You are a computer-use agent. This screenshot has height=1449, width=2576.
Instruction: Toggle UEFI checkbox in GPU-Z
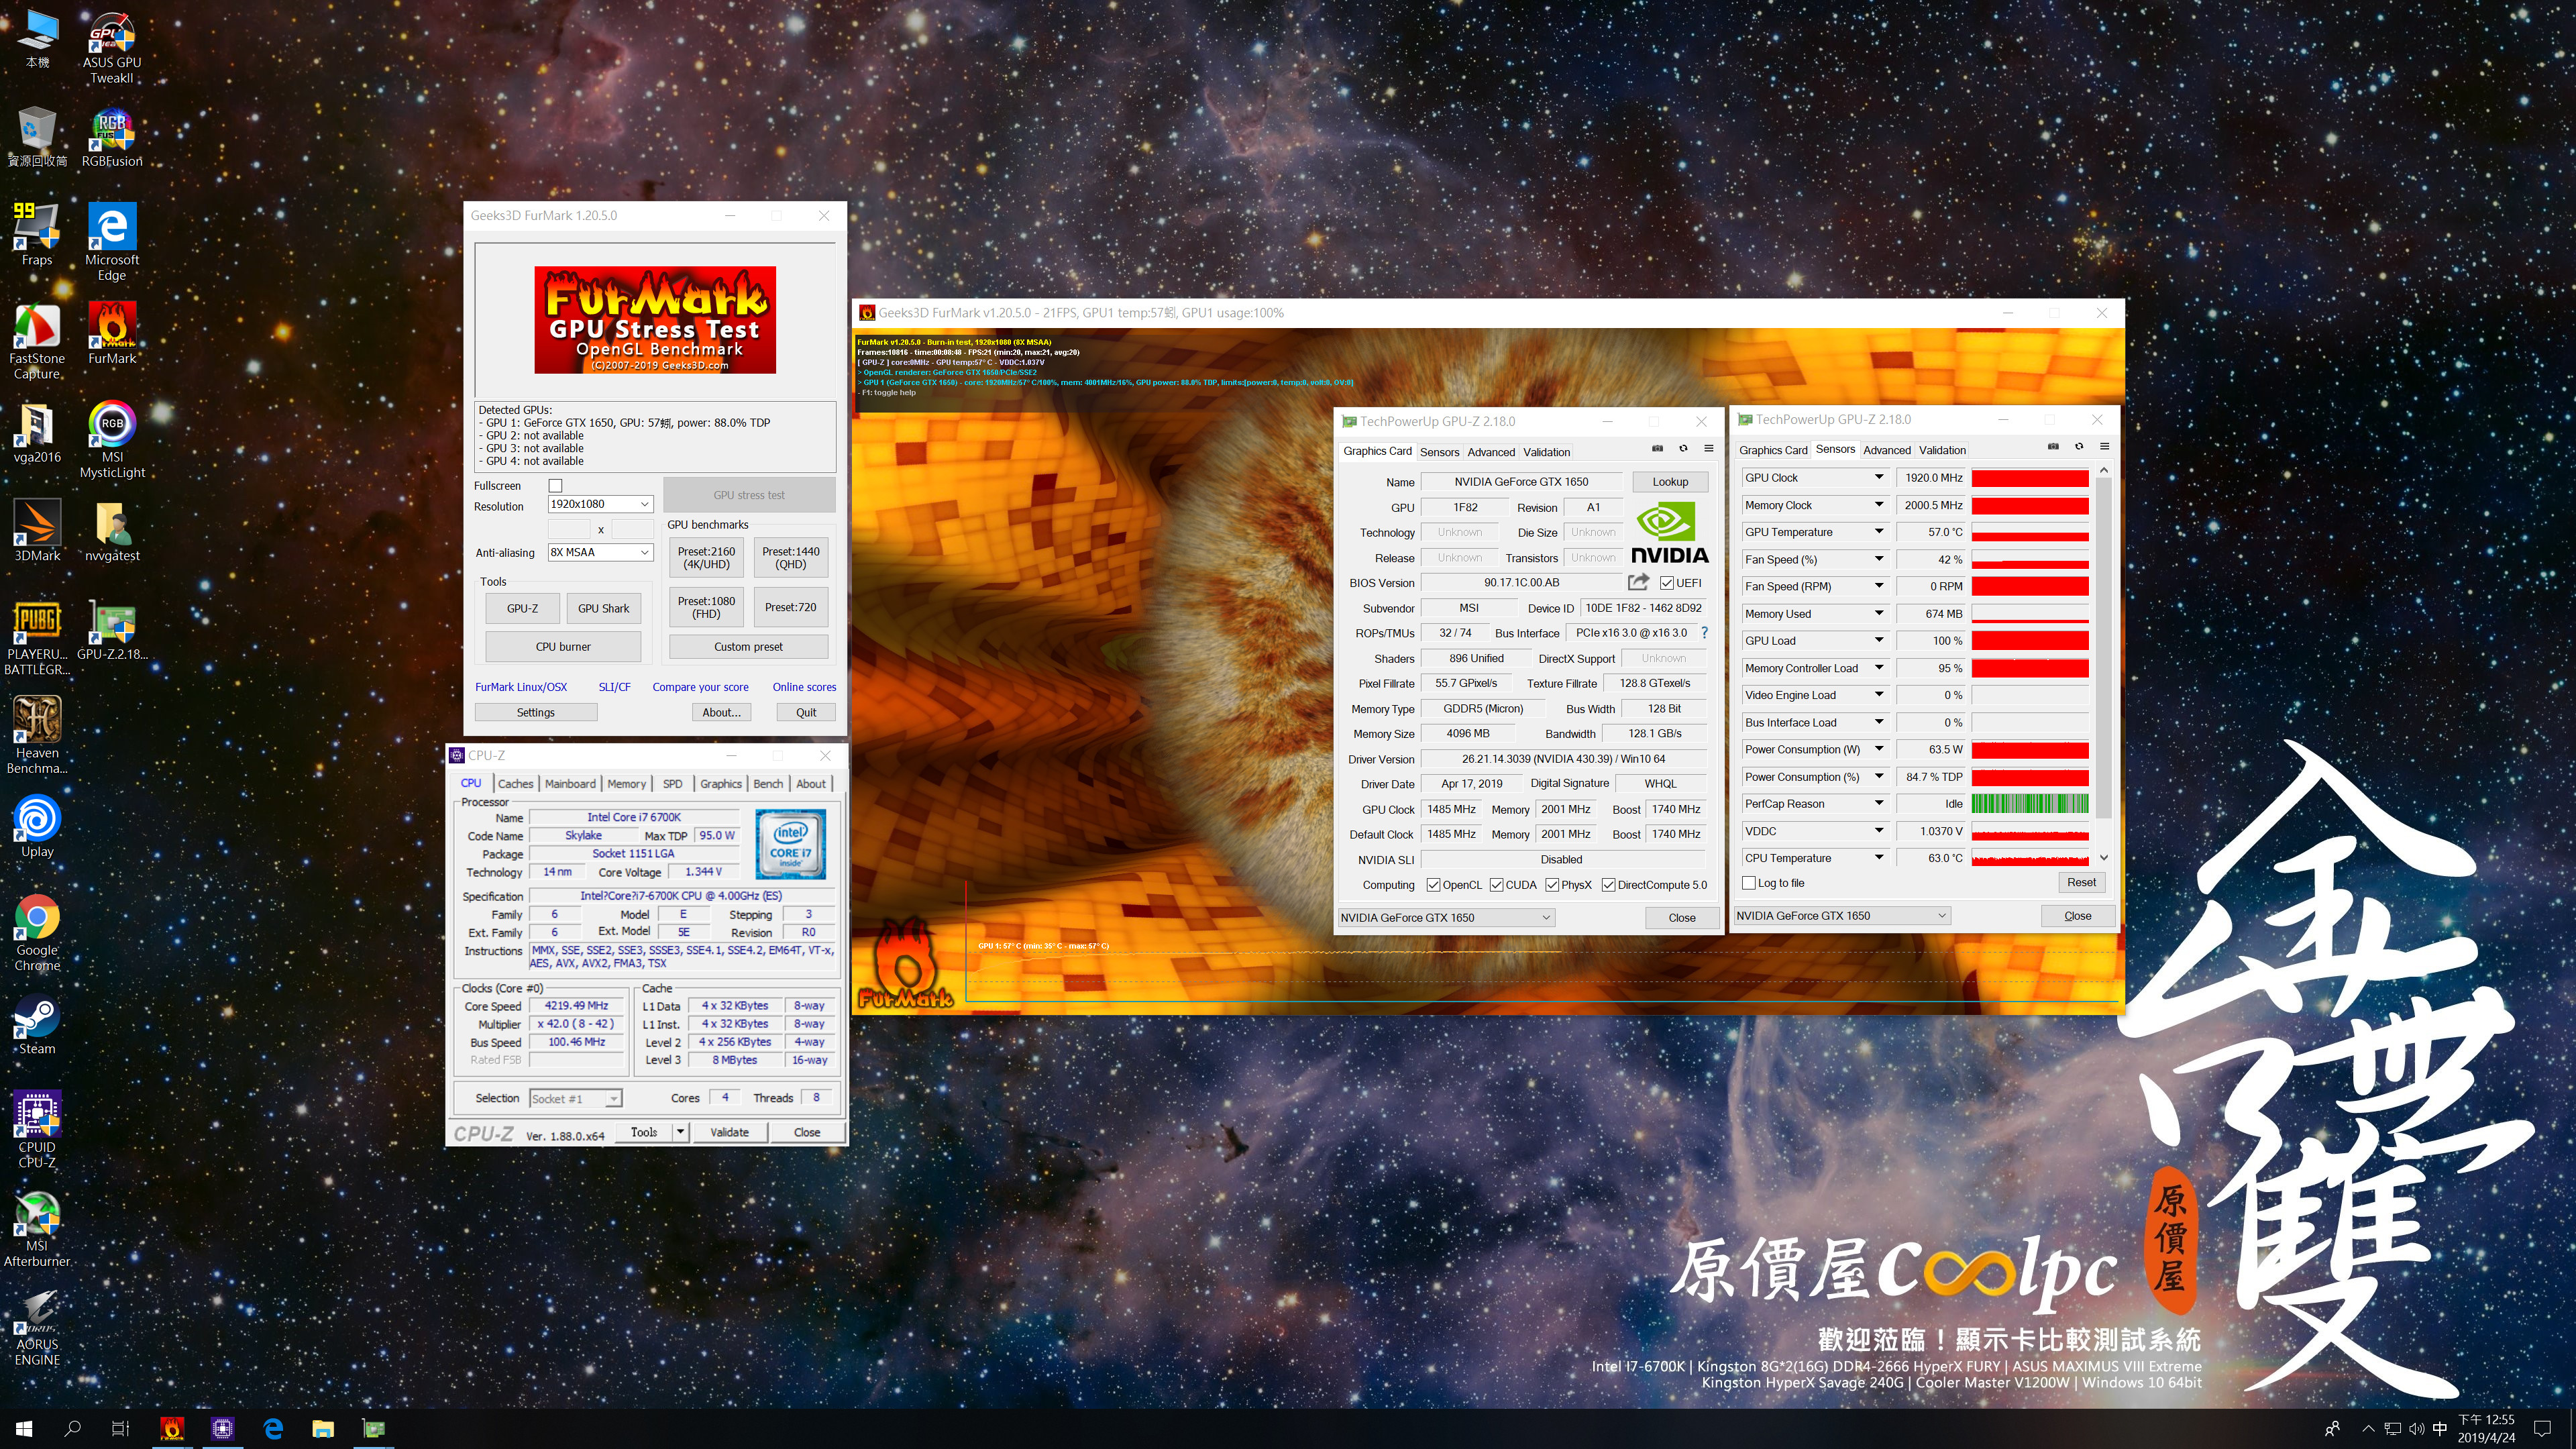point(1667,583)
